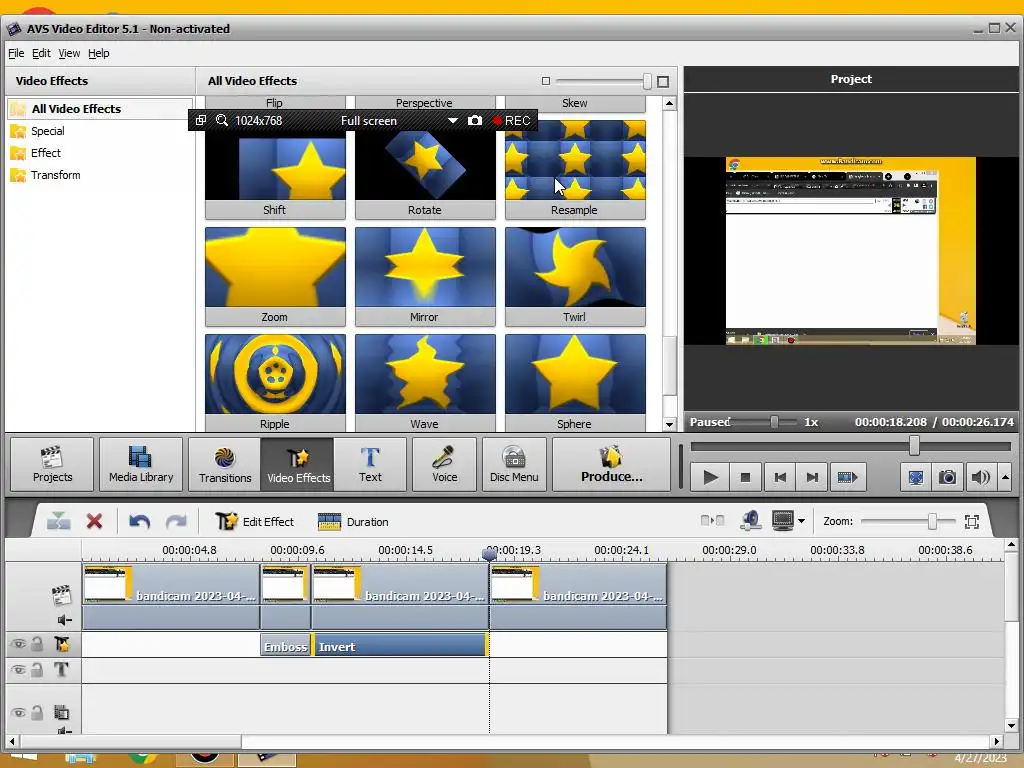Screen dimensions: 1024x768
Task: Adjust the timeline Zoom slider
Action: 933,521
